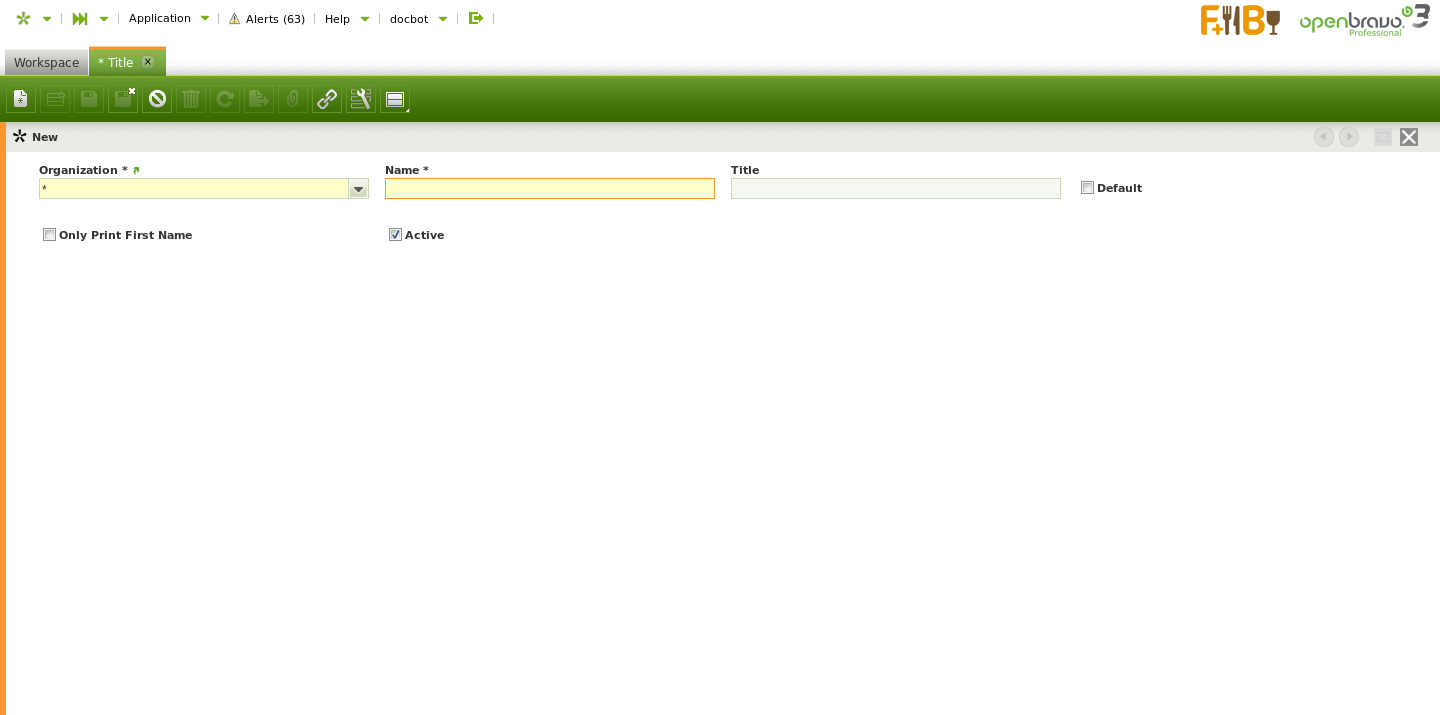Expand the docbot user menu

418,19
